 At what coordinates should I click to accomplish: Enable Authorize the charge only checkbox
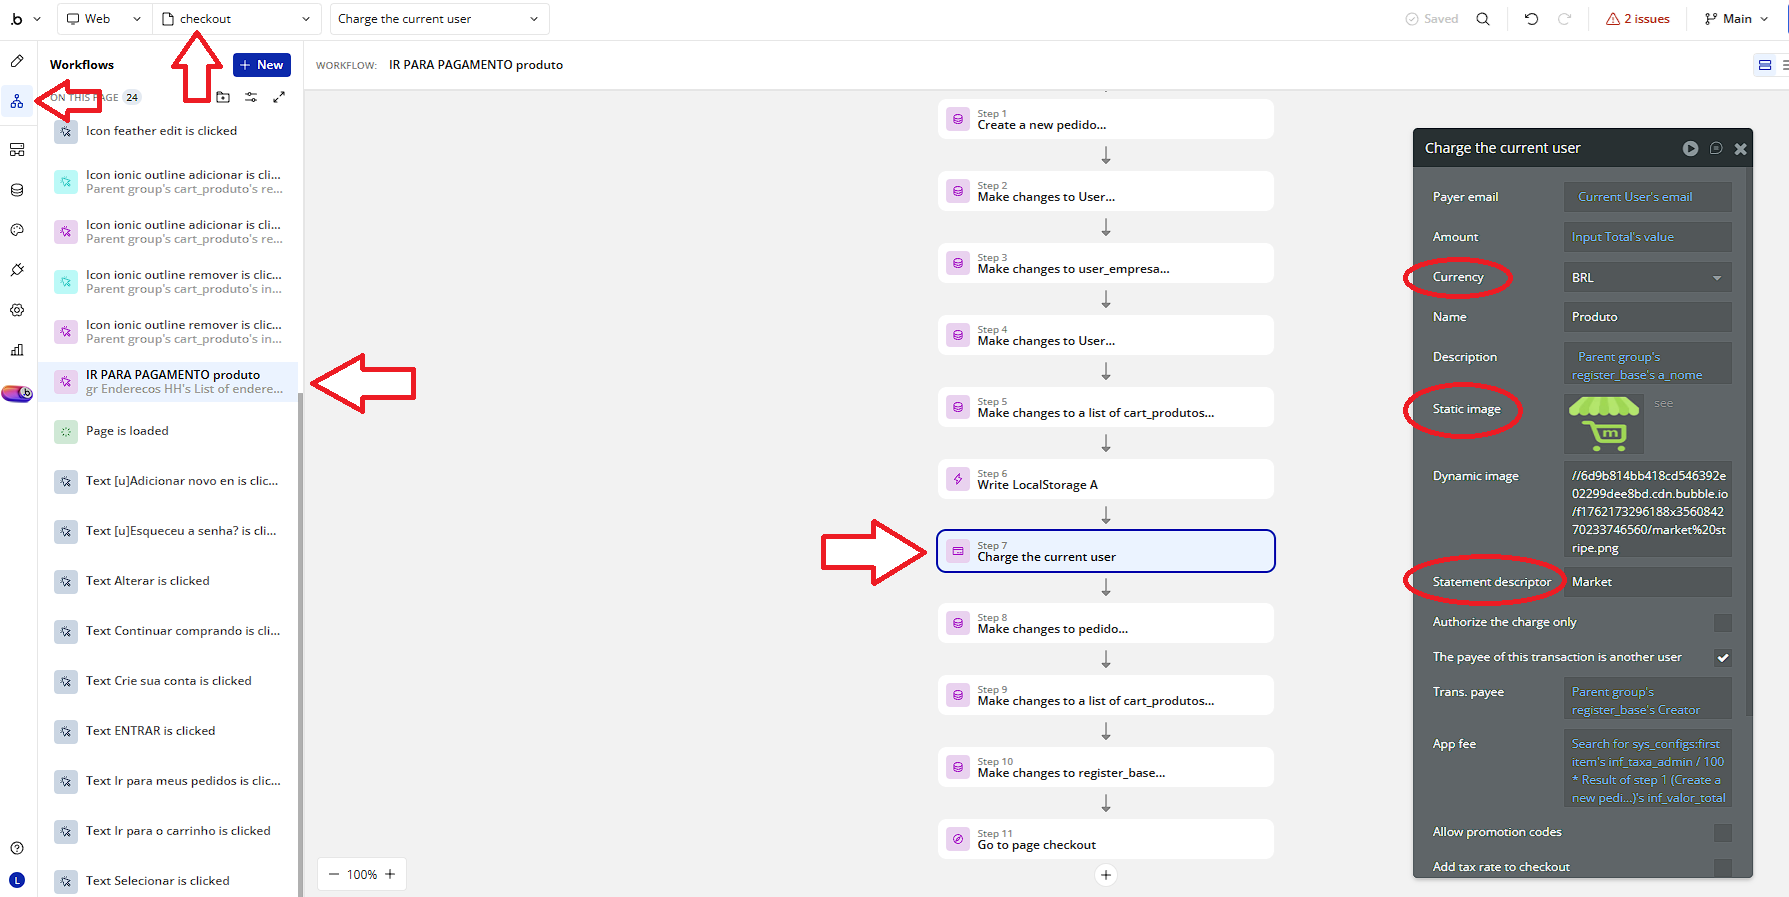pyautogui.click(x=1722, y=623)
